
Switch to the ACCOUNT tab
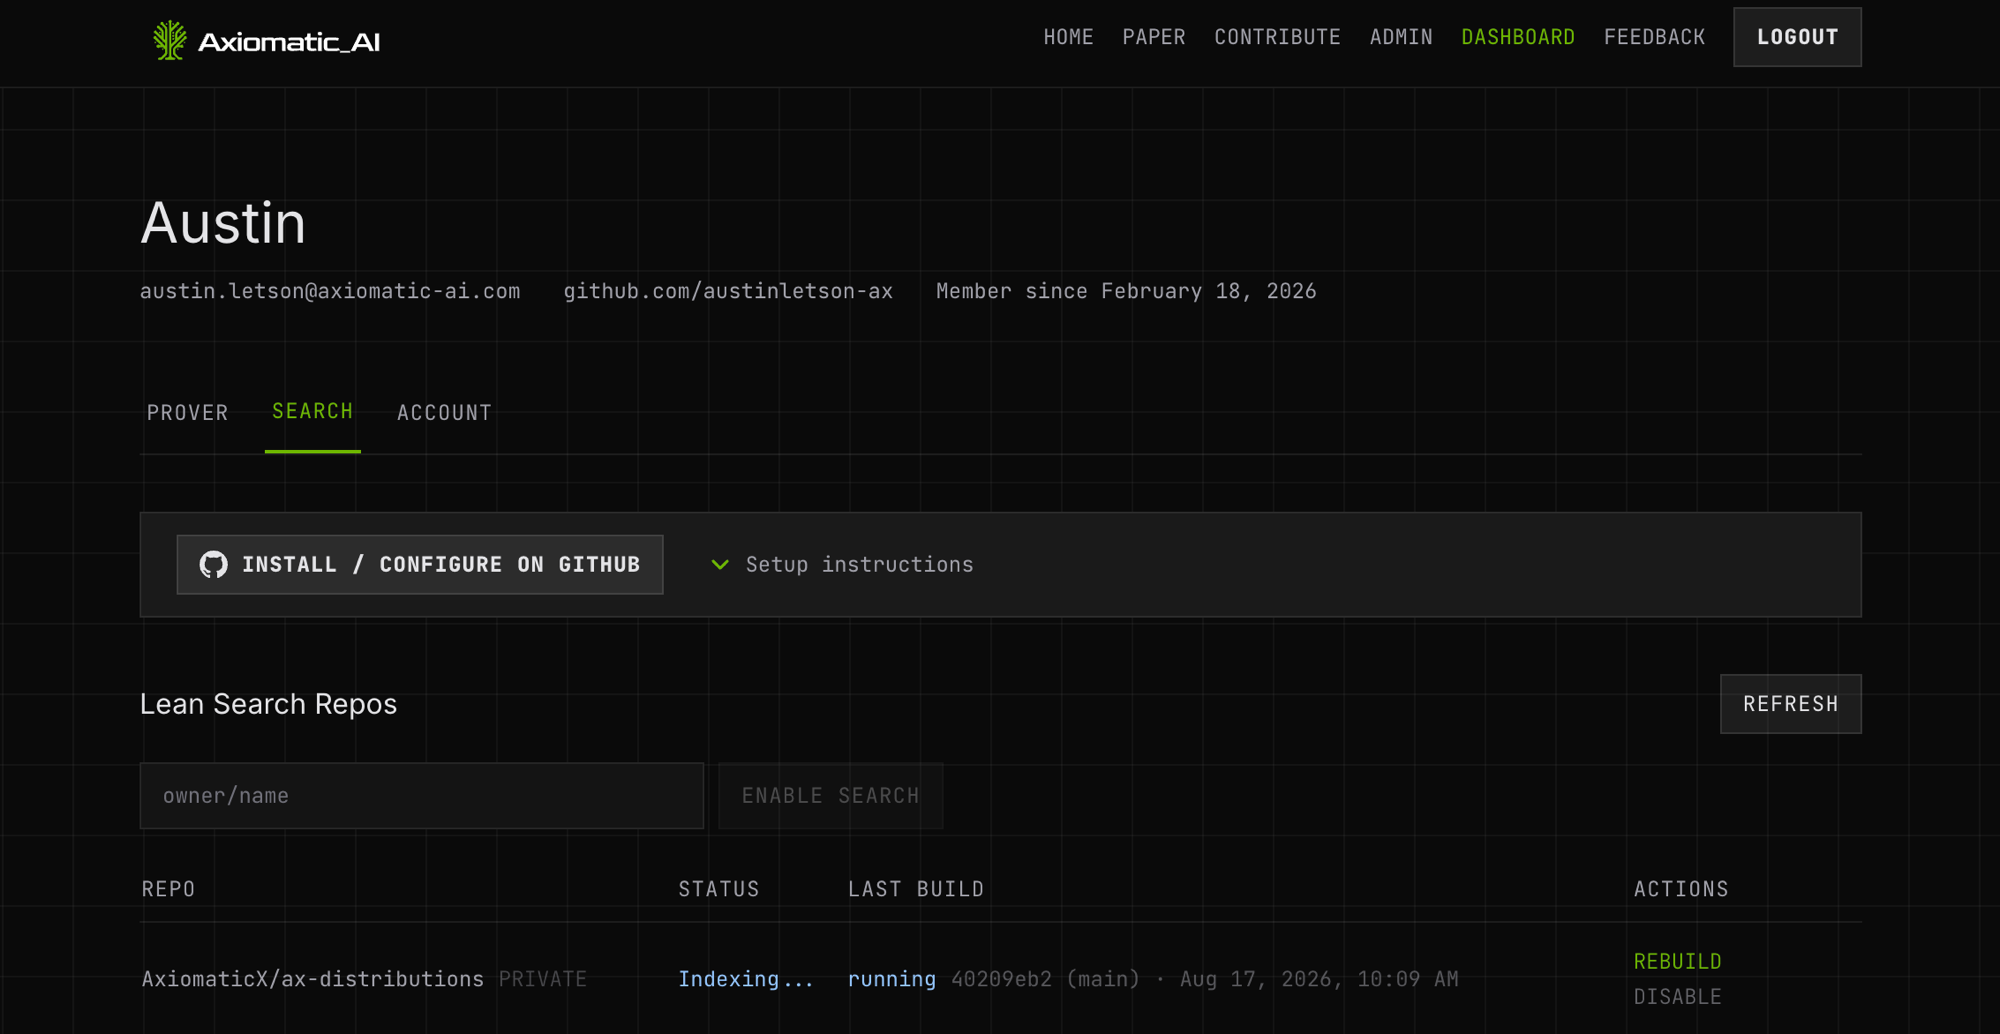coord(444,413)
